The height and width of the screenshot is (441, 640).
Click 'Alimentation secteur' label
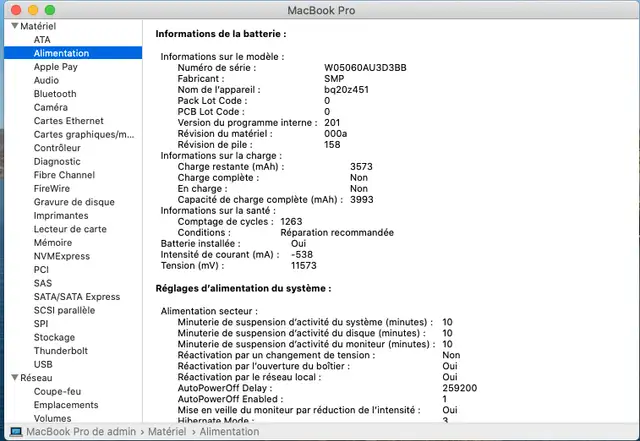(209, 311)
